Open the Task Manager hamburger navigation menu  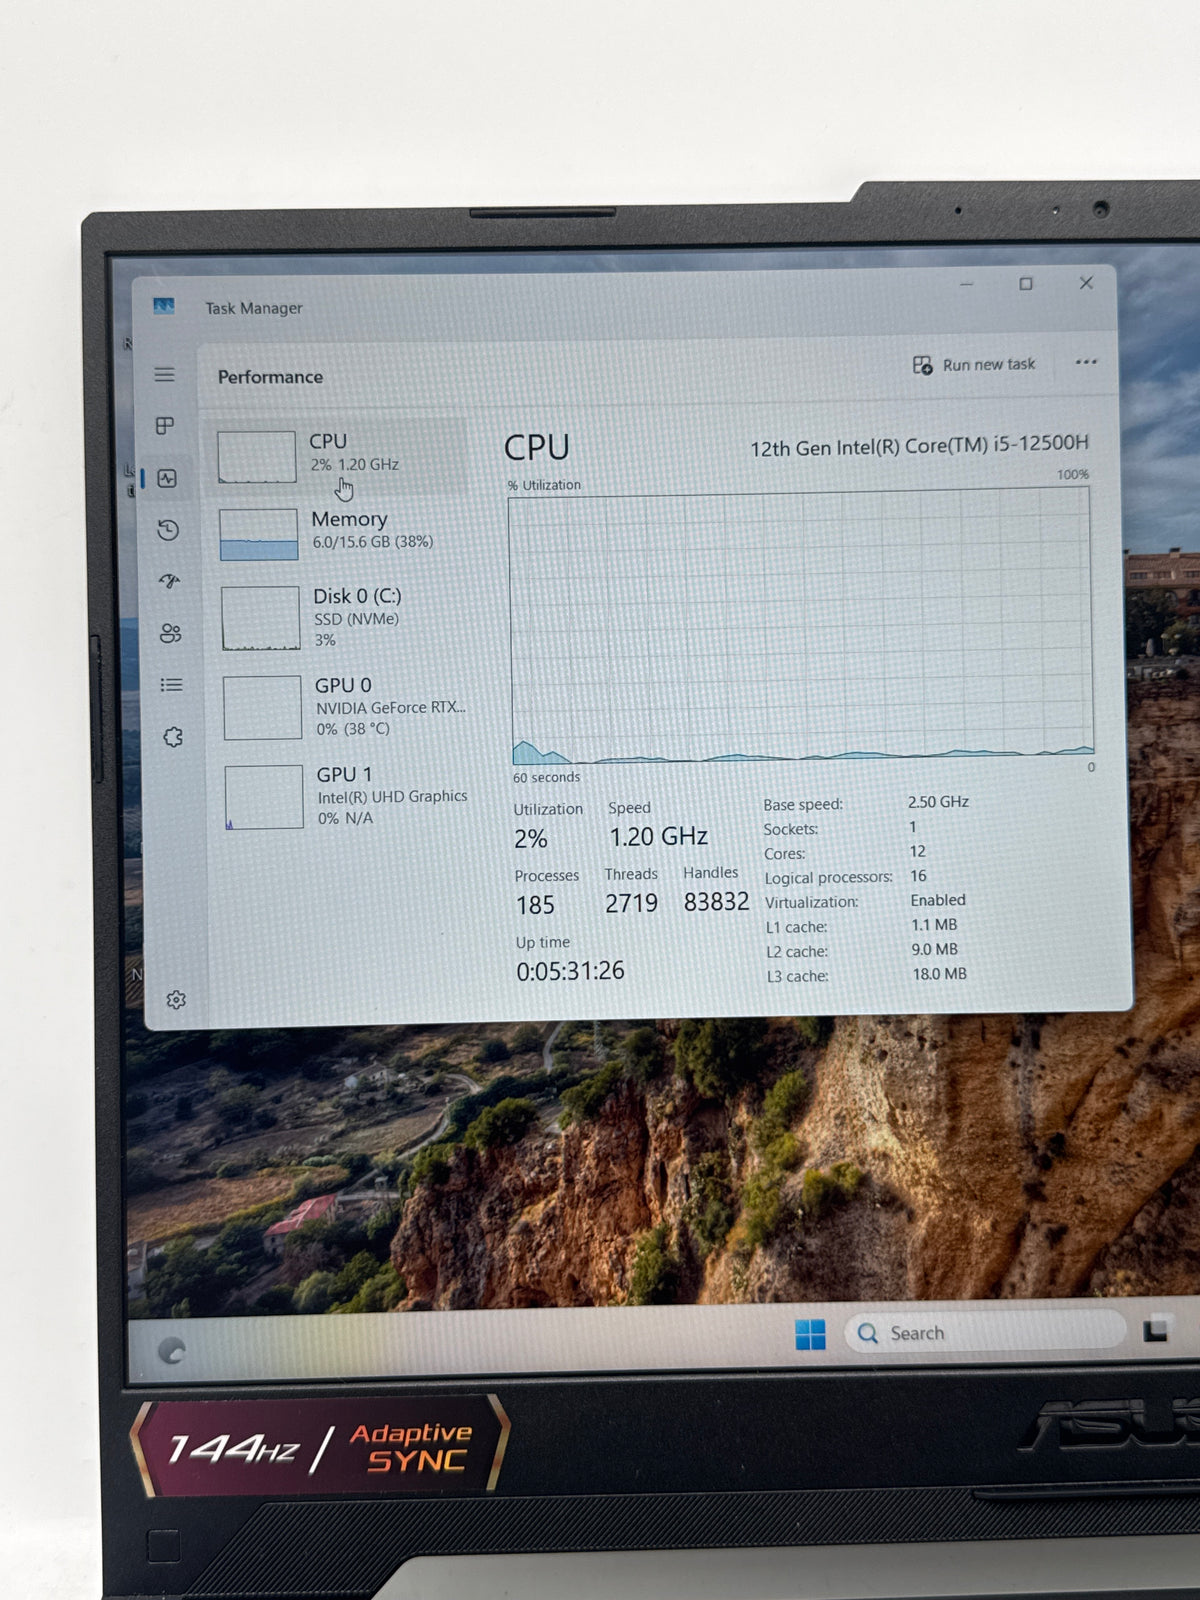point(165,375)
